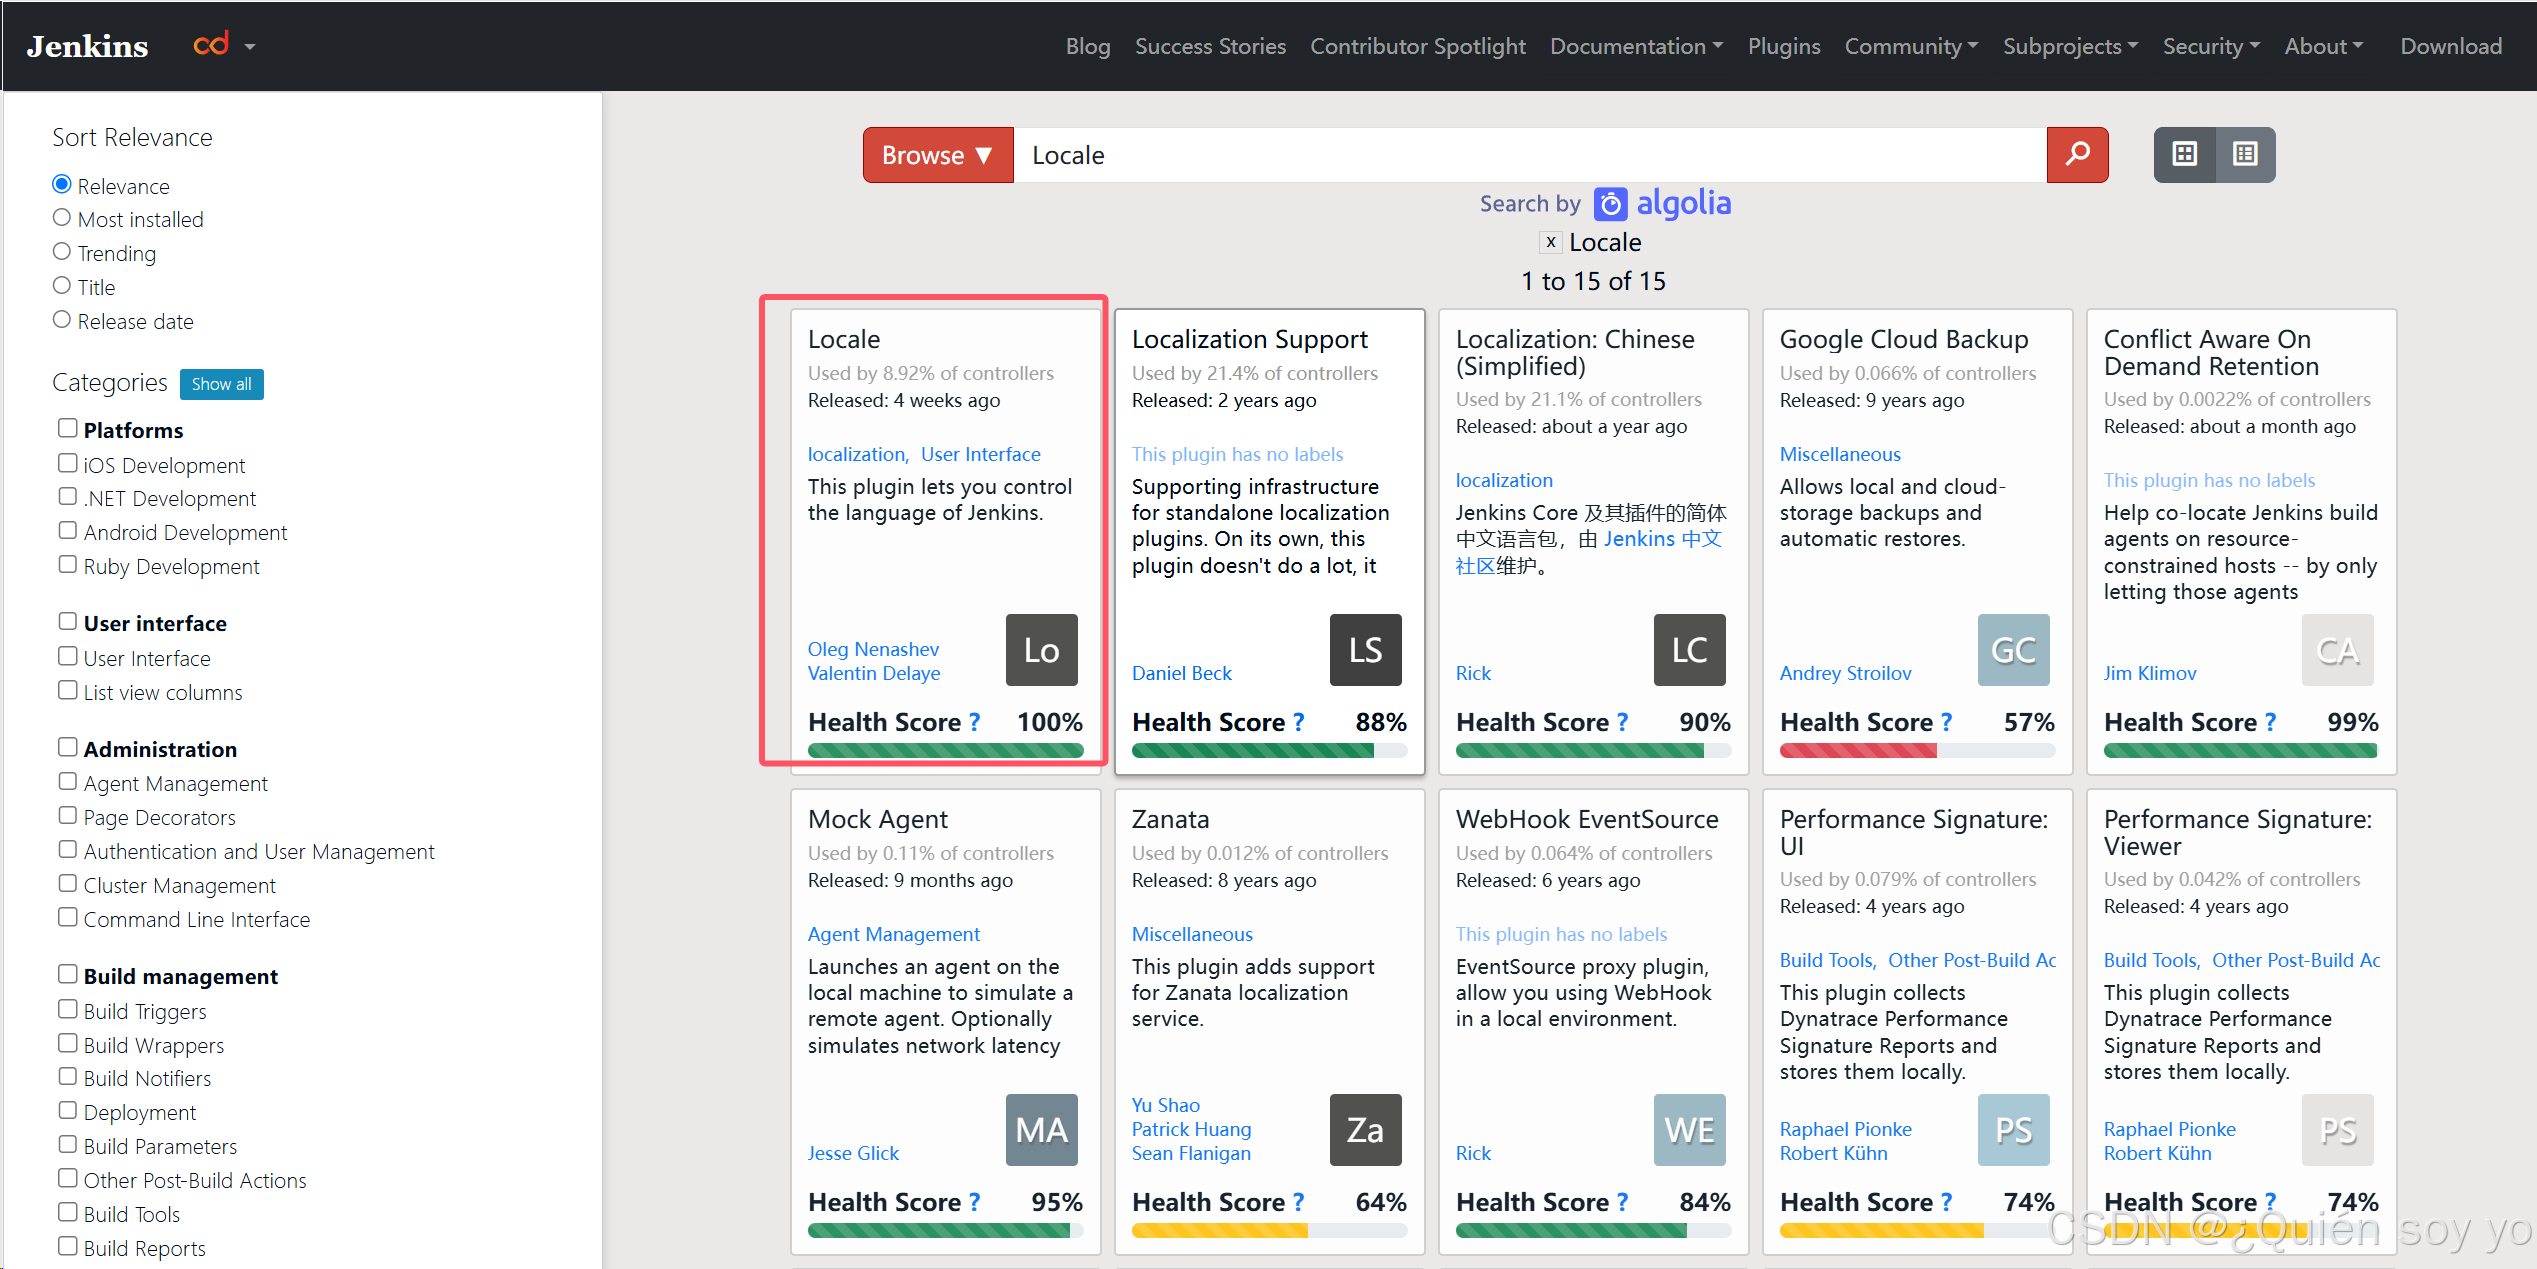Select Release date sort option
Viewport: 2537px width, 1269px height.
click(62, 320)
